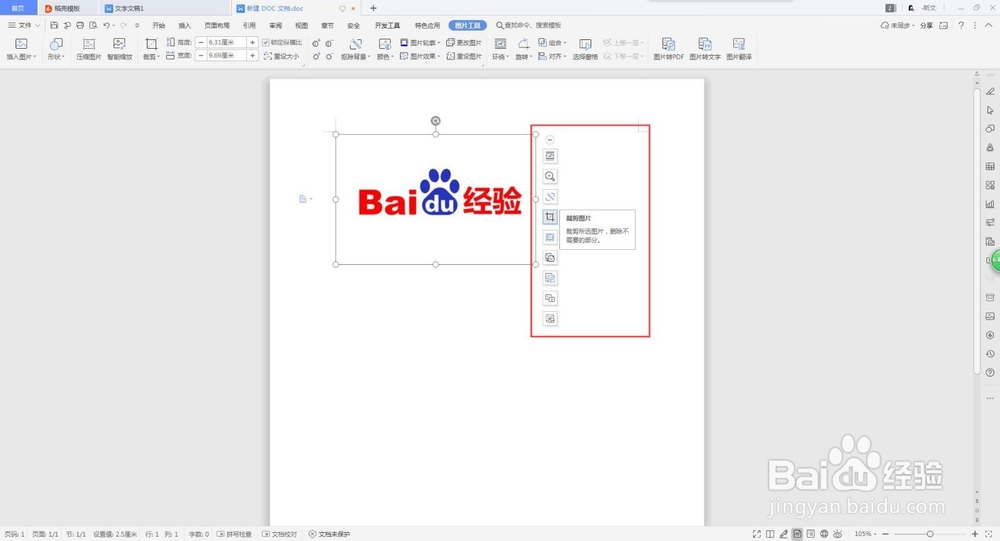Switch to the 审阅 ribbon tab
The width and height of the screenshot is (1000, 541).
275,26
